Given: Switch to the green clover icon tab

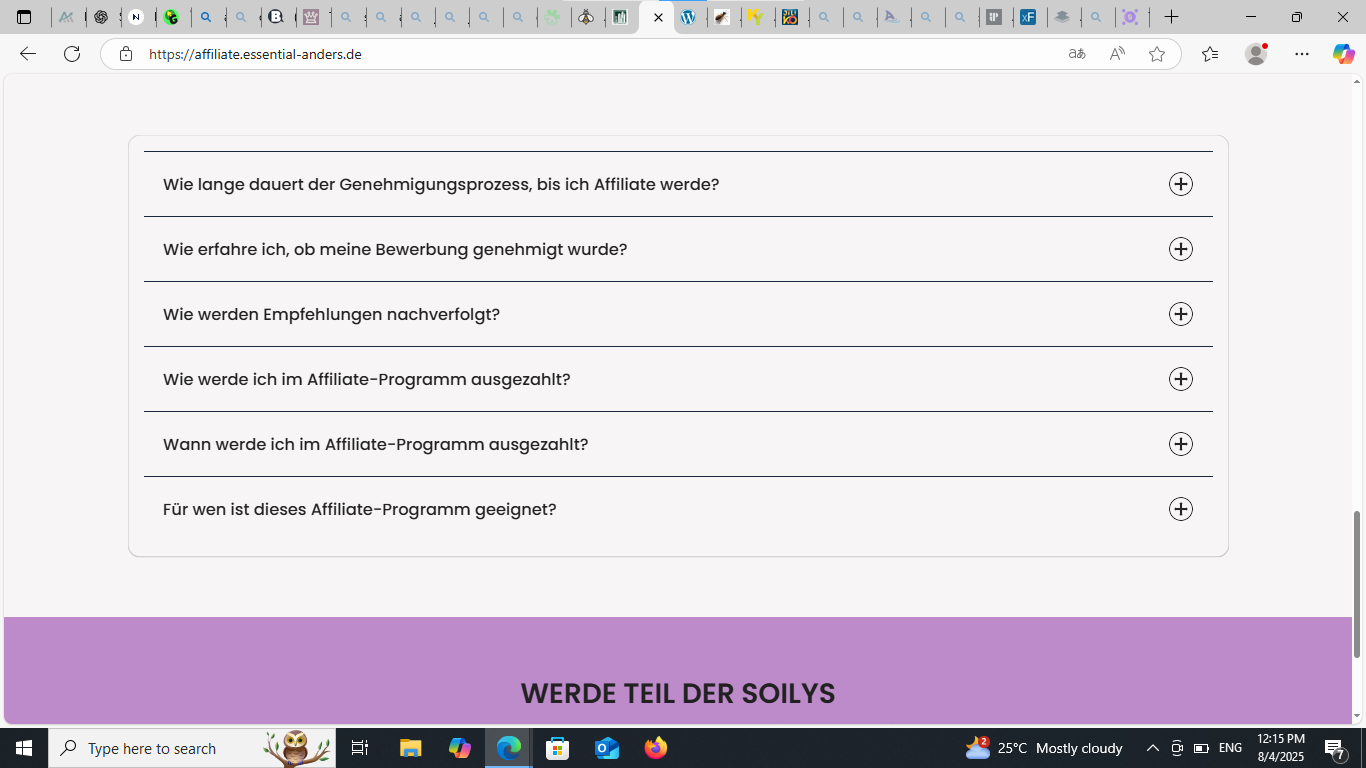Looking at the screenshot, I should pos(551,17).
